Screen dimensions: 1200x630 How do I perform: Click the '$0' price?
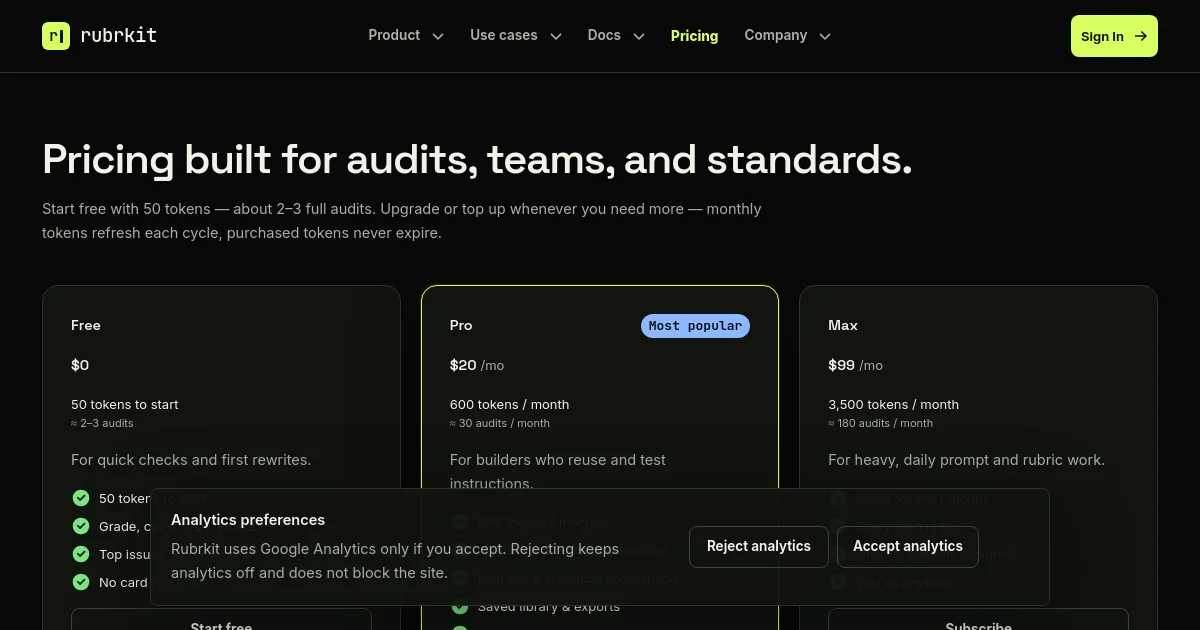coord(80,365)
